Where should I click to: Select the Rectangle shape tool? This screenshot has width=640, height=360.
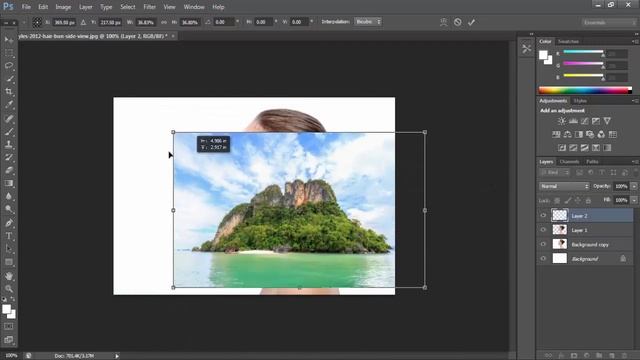(x=9, y=262)
